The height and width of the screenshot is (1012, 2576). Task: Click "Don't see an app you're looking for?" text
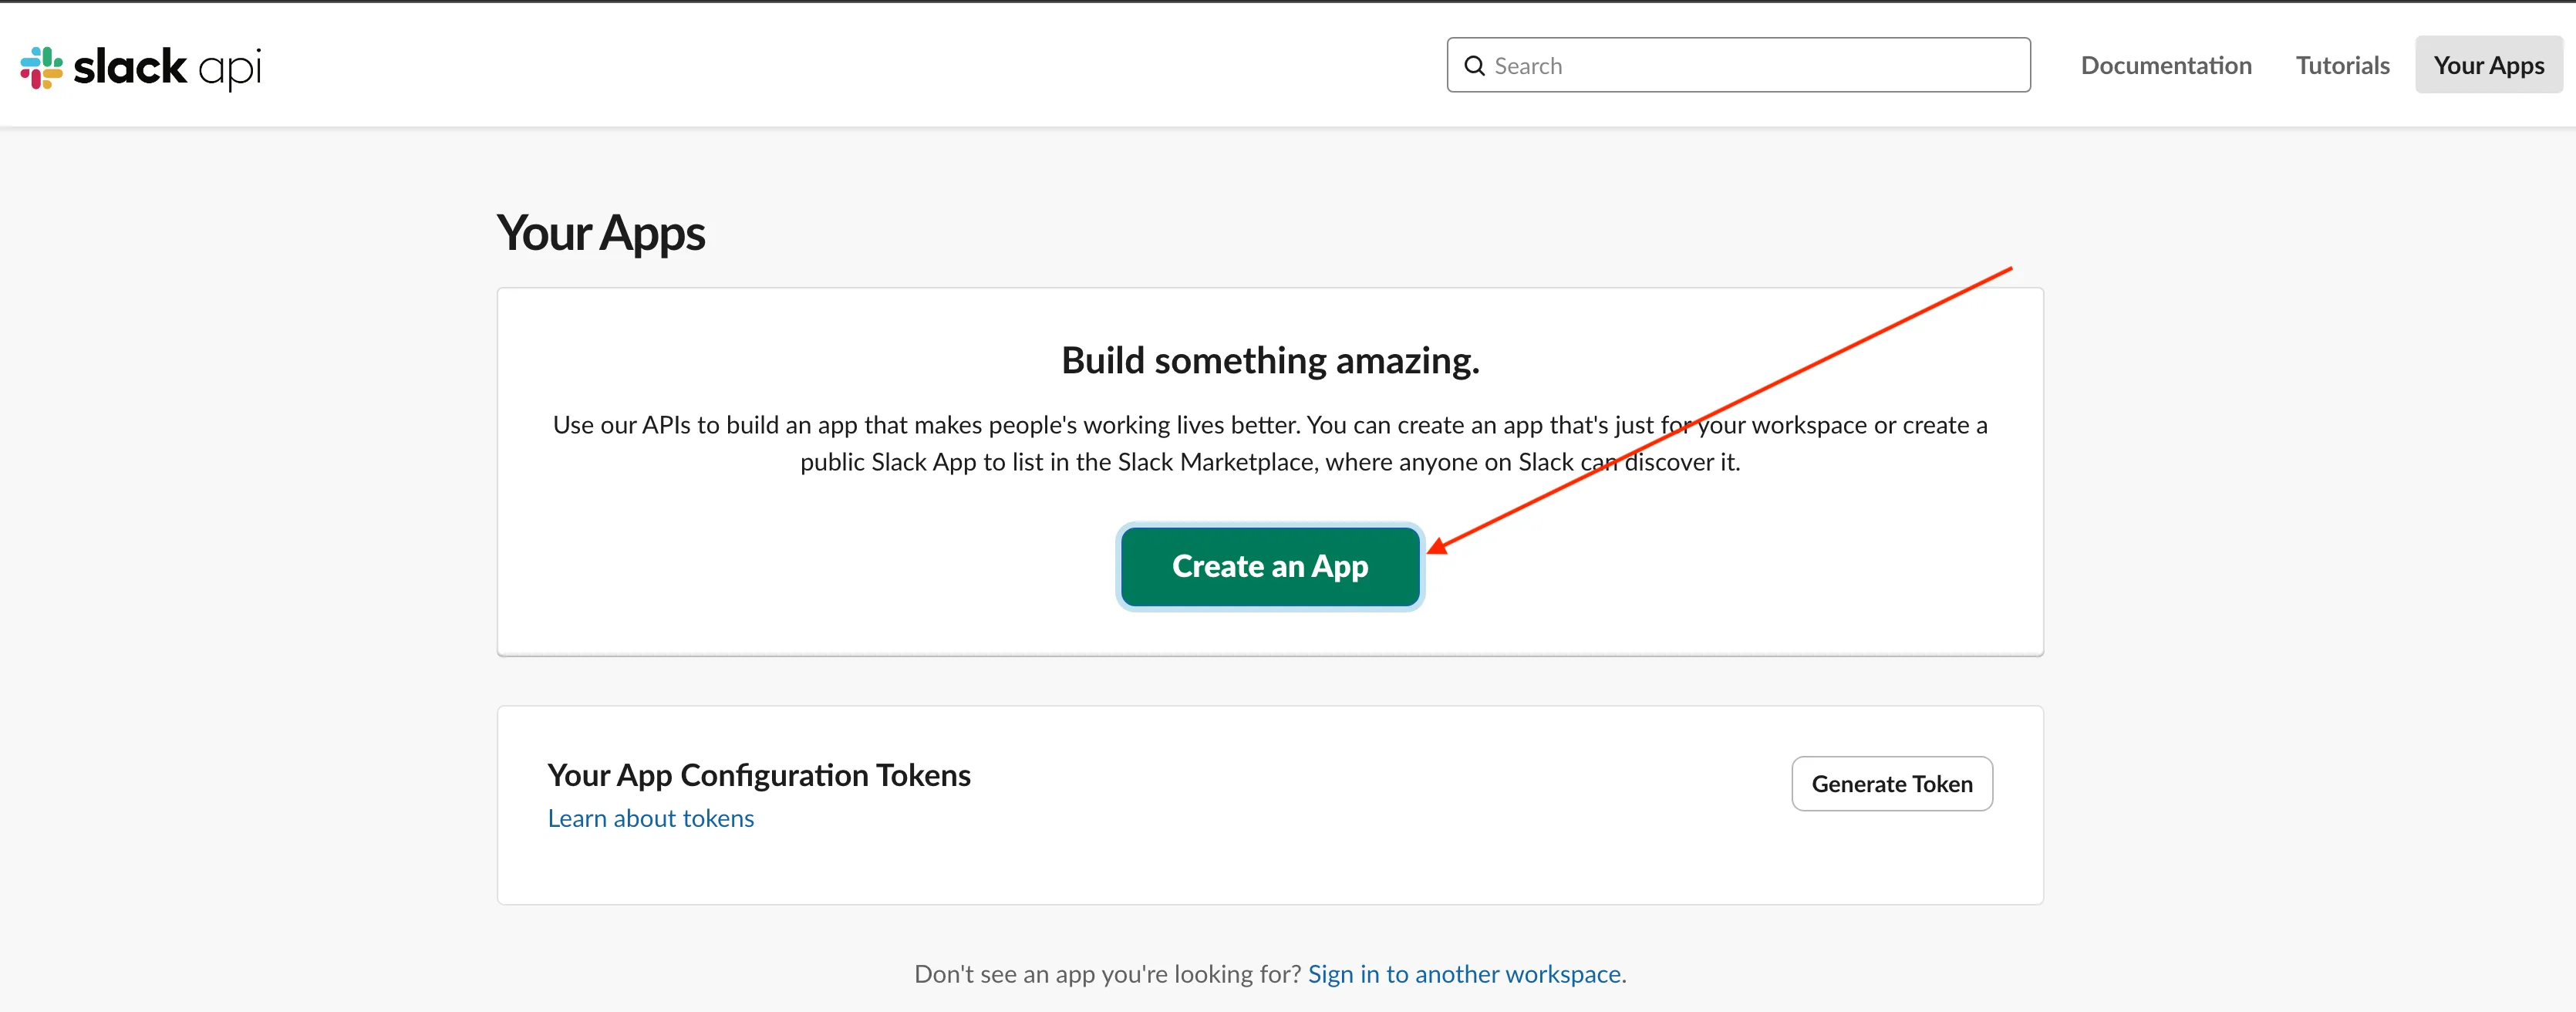[x=1107, y=974]
